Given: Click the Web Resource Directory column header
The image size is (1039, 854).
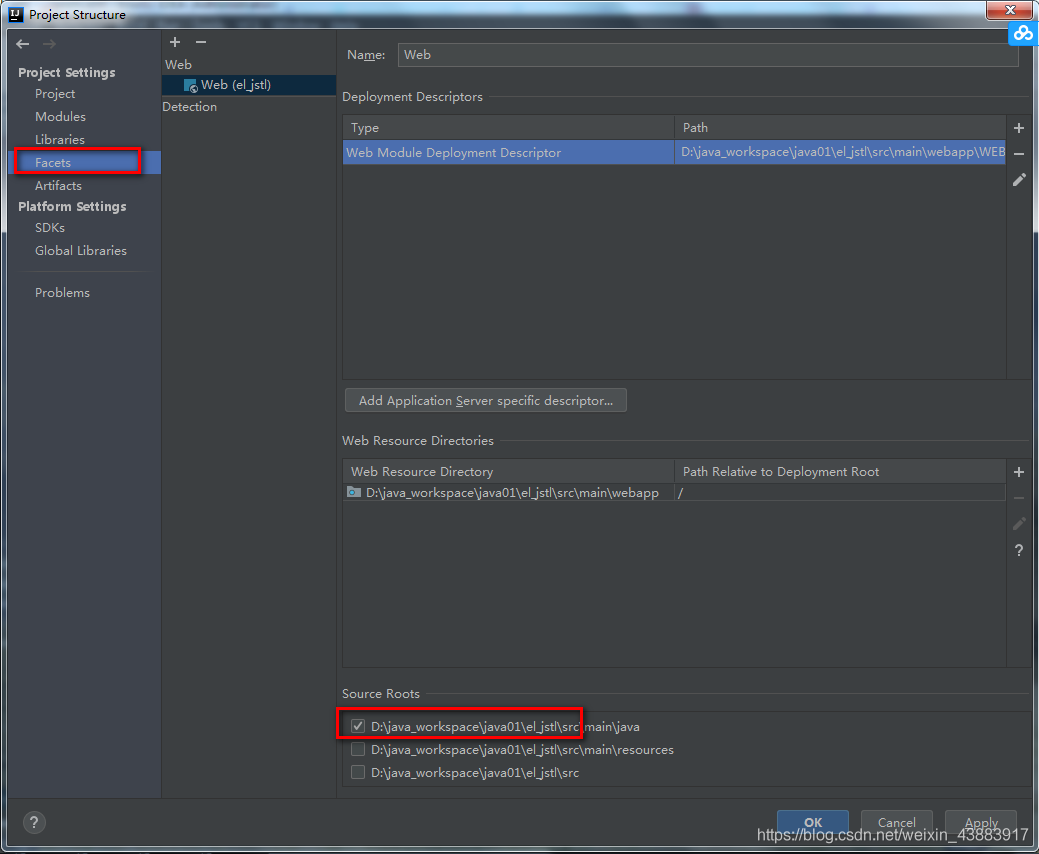Looking at the screenshot, I should [x=508, y=472].
